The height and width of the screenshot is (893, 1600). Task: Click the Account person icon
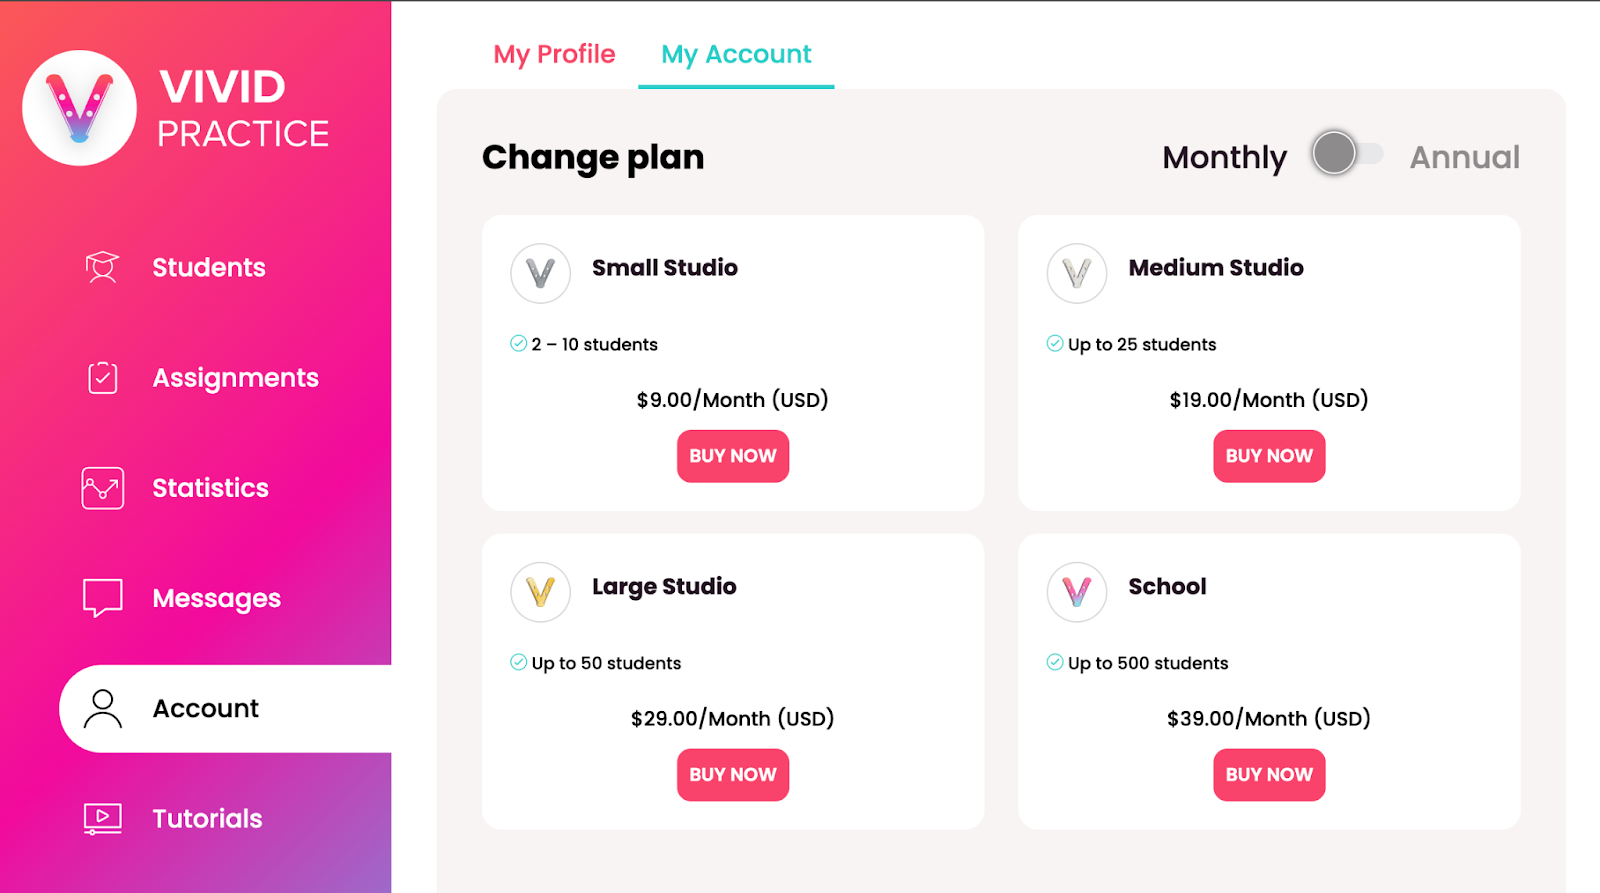pyautogui.click(x=102, y=708)
